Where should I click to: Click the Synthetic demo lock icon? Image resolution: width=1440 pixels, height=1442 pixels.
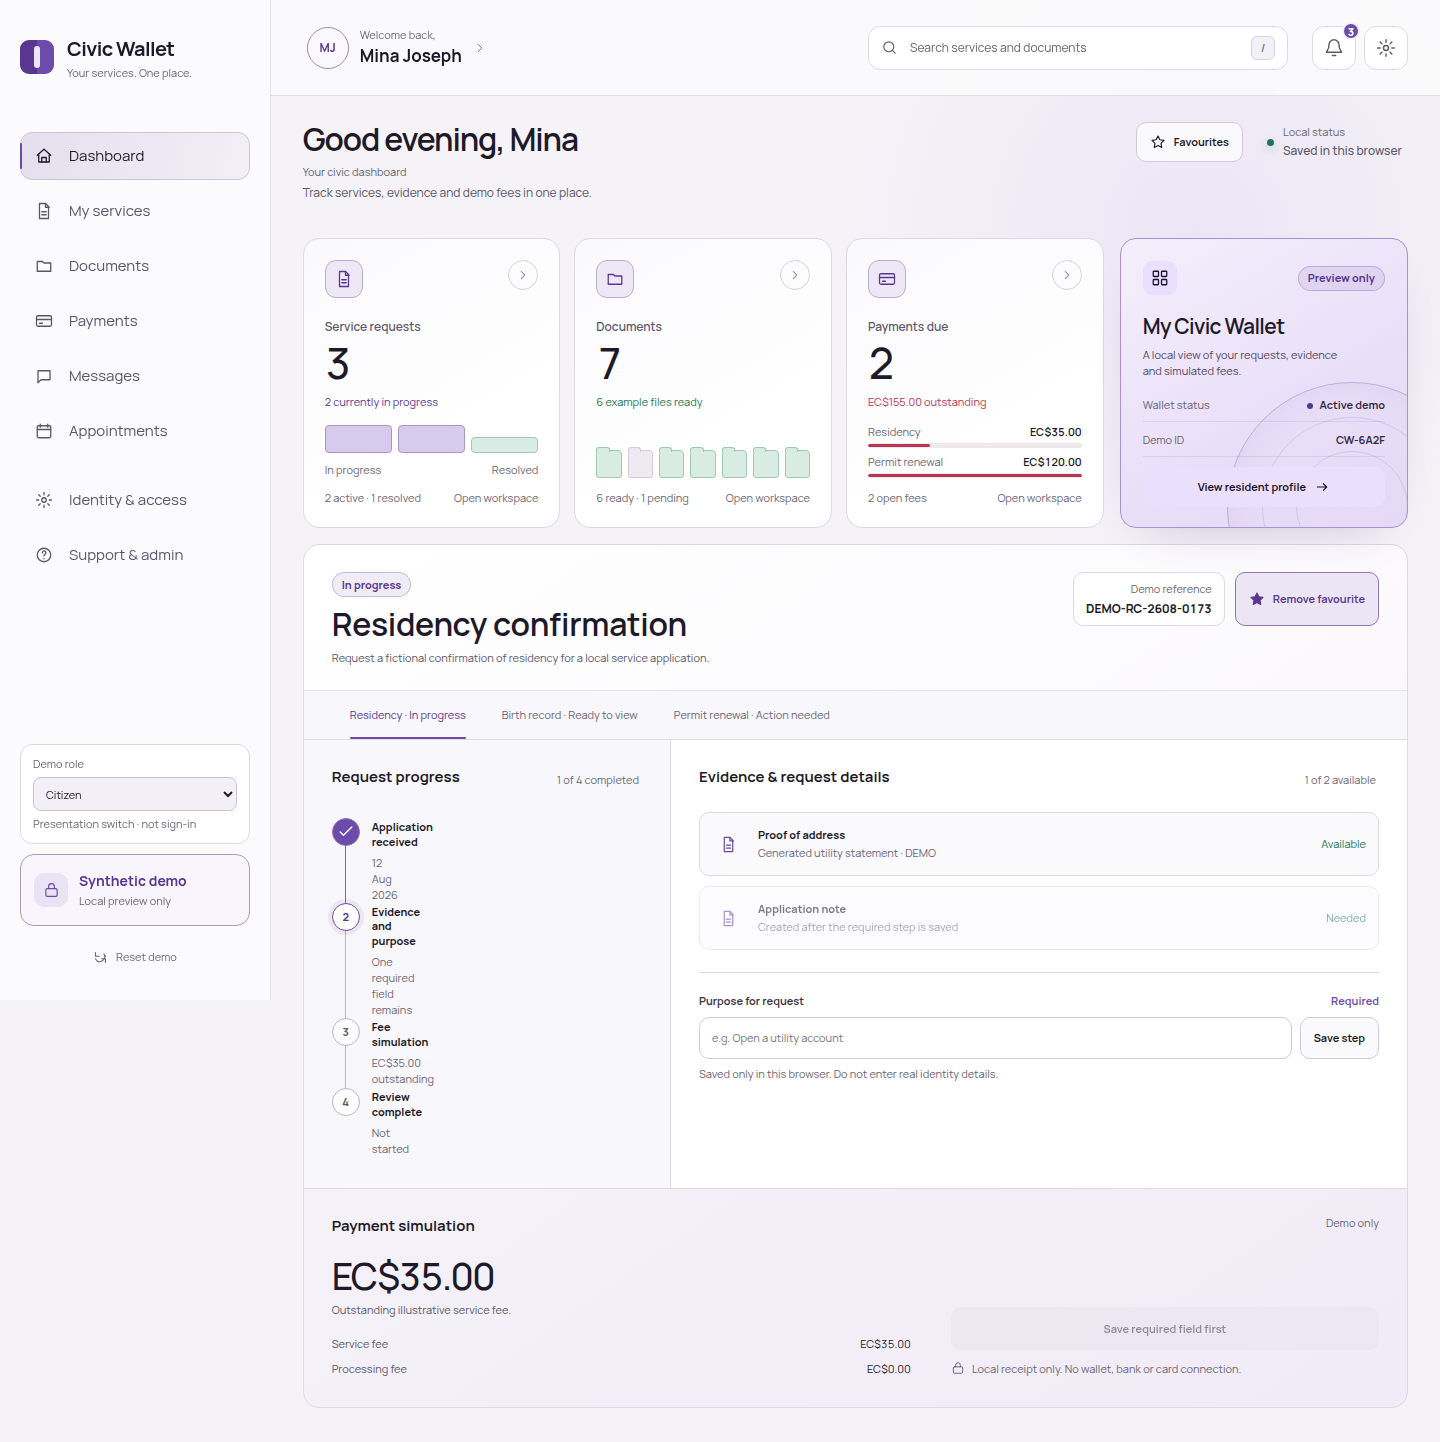[51, 890]
